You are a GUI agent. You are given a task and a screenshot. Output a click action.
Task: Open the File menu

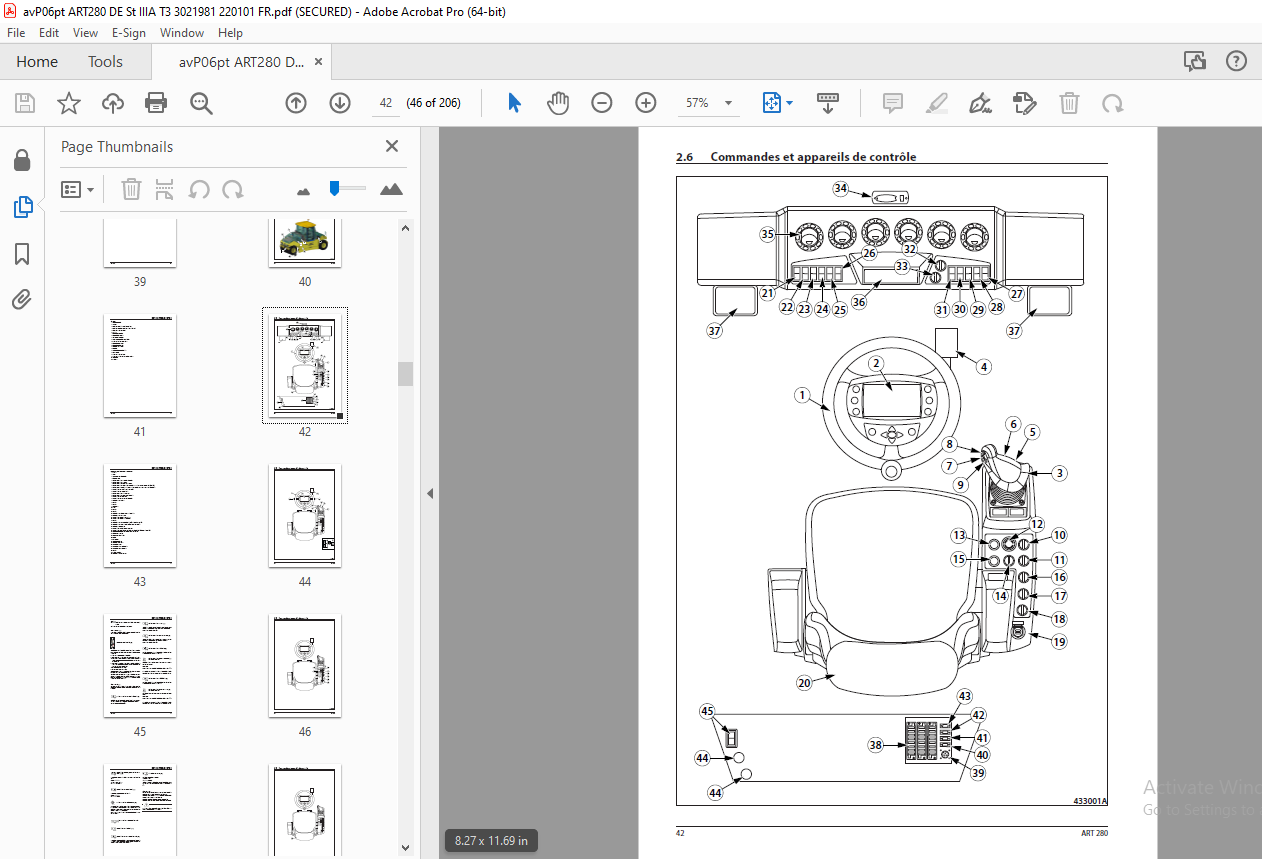tap(16, 33)
